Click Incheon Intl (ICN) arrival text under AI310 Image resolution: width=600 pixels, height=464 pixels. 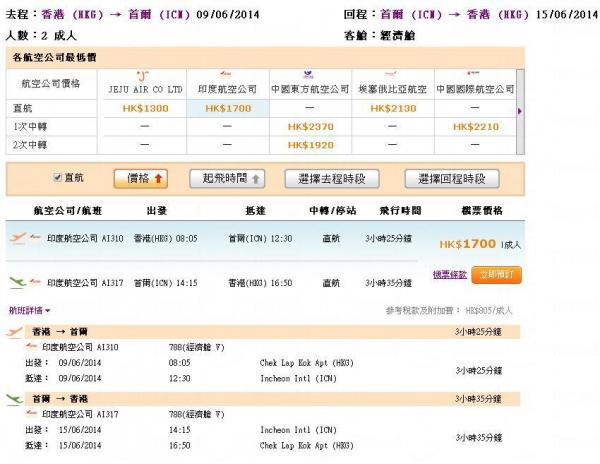click(x=298, y=378)
